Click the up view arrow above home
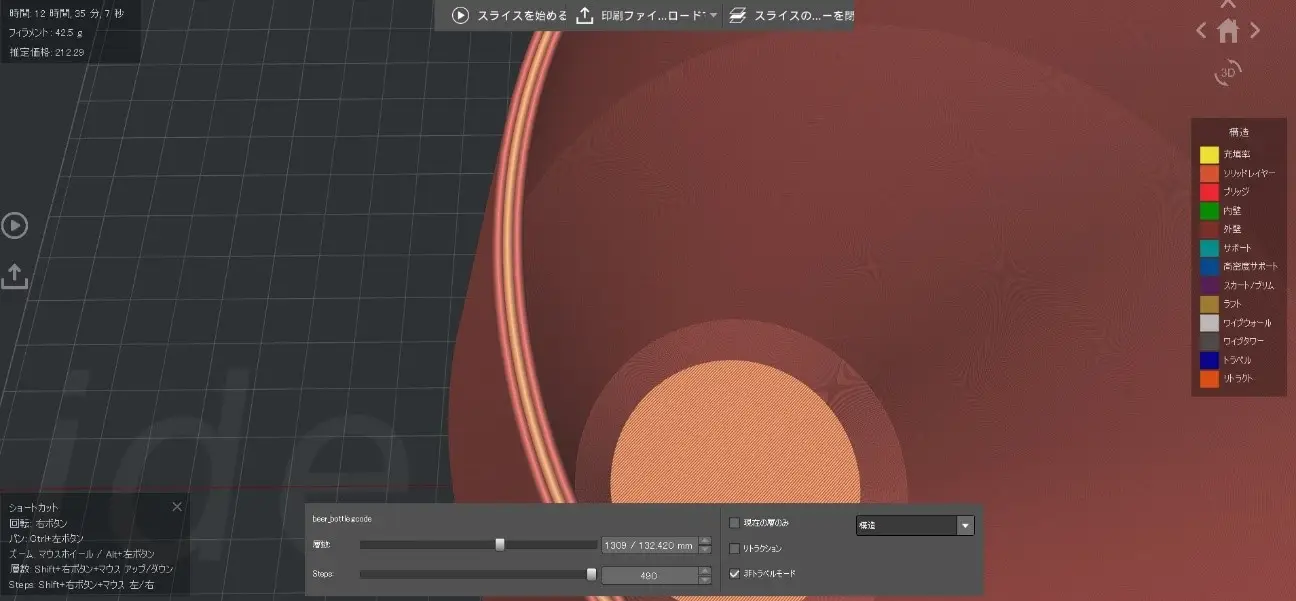 [1228, 5]
